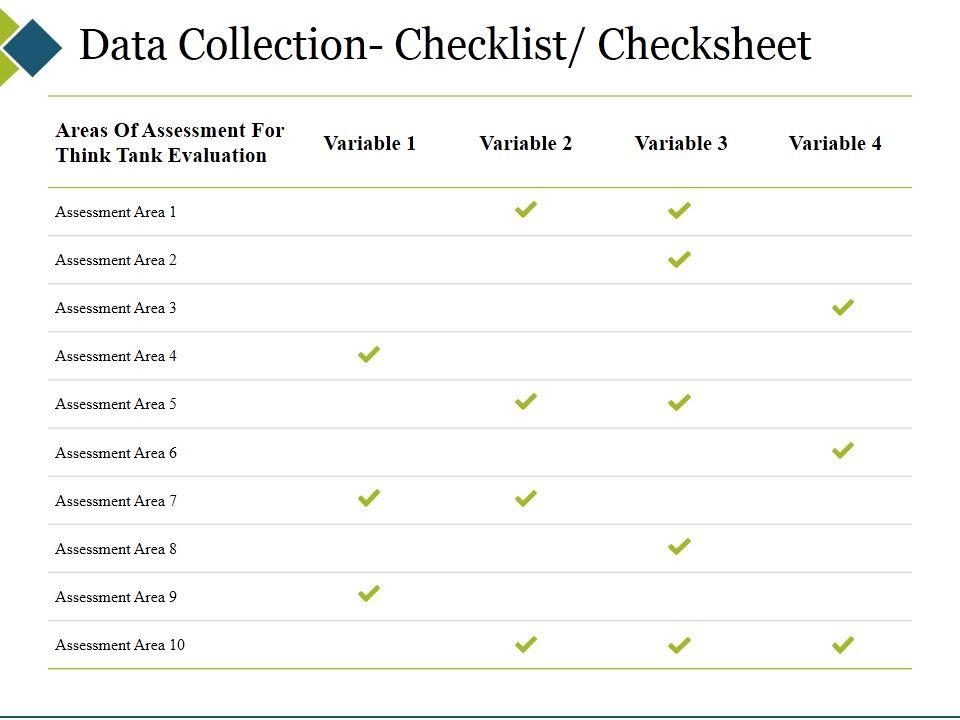Select the Assessment Area 10 row label
The width and height of the screenshot is (960, 720).
point(120,645)
